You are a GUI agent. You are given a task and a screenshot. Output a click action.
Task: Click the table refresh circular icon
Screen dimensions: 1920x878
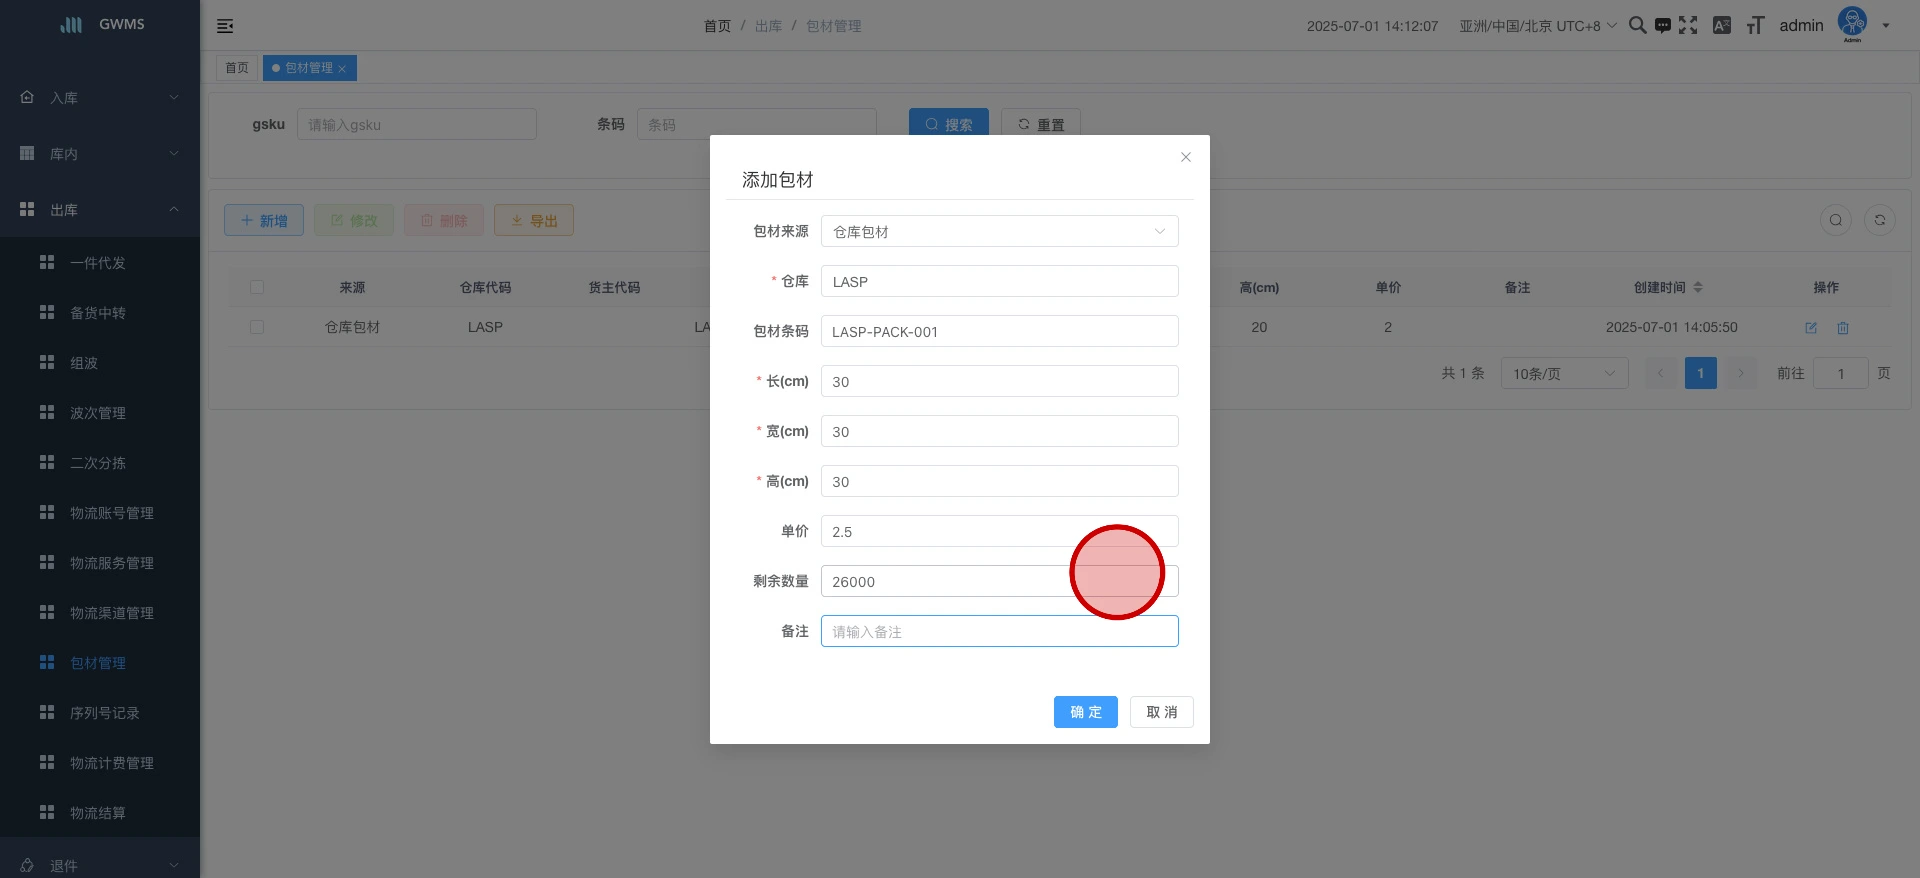pos(1879,220)
